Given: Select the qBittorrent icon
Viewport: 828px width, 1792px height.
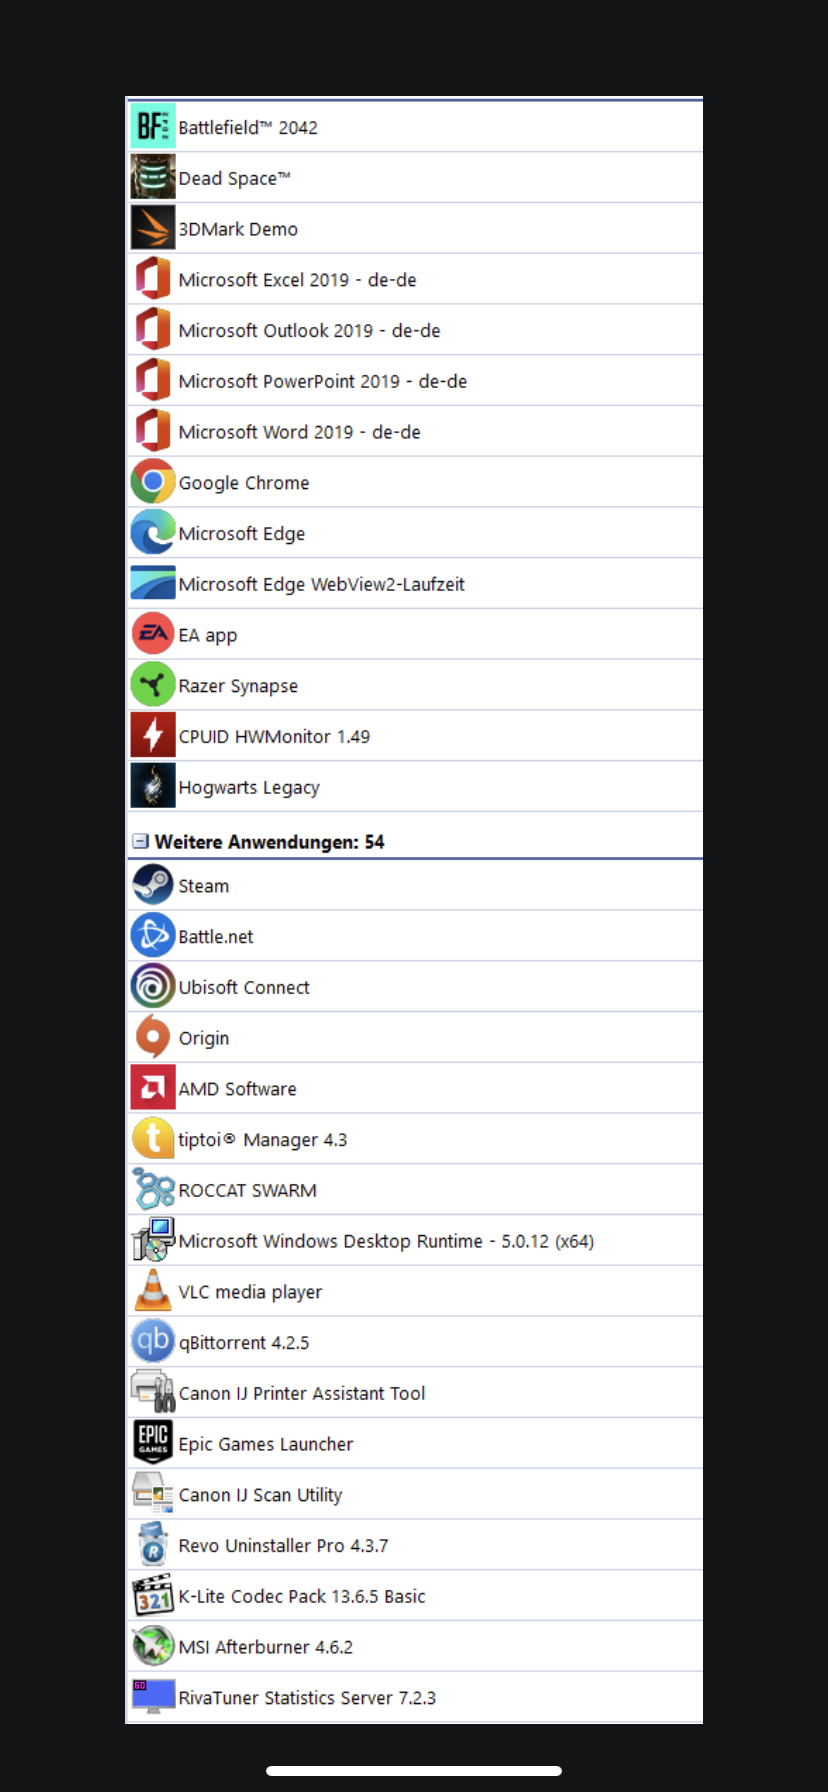Looking at the screenshot, I should point(153,1342).
